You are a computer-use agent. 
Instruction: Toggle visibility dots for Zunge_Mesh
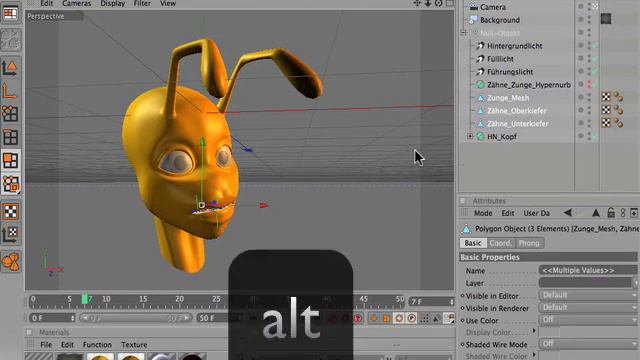589,97
